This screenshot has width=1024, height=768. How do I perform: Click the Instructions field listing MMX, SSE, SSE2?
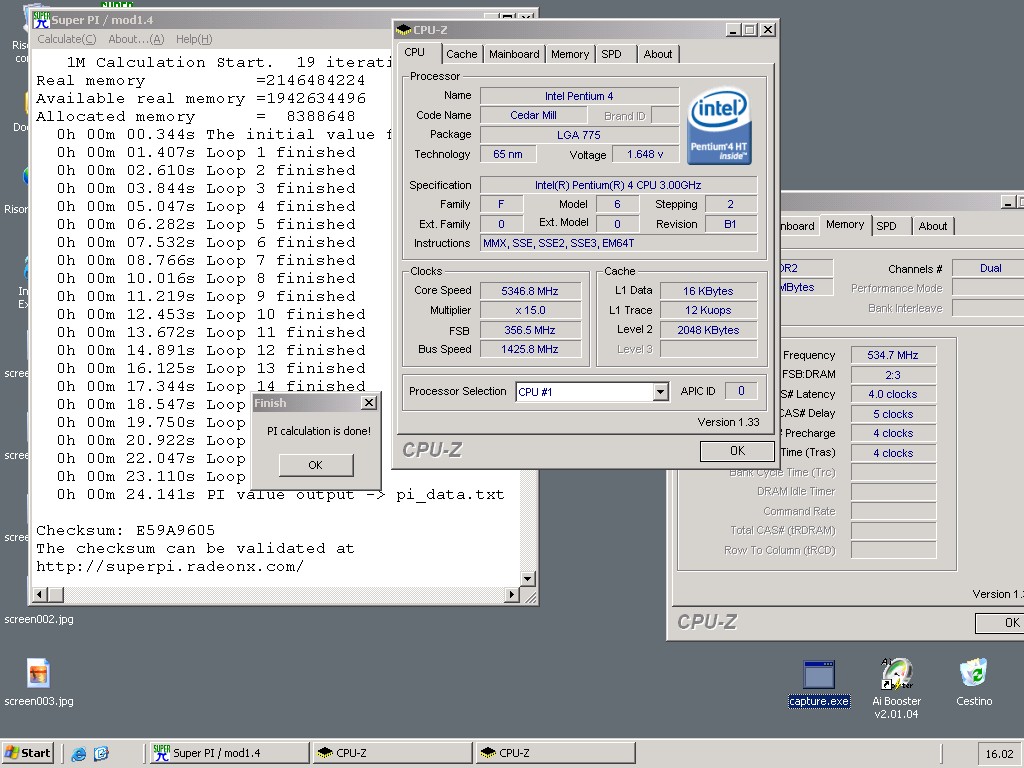click(x=618, y=244)
